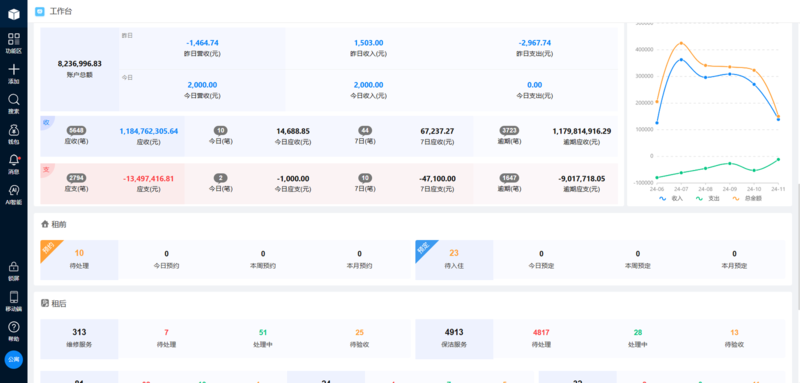Click 今日支出(元) 0.00 value

tap(535, 85)
